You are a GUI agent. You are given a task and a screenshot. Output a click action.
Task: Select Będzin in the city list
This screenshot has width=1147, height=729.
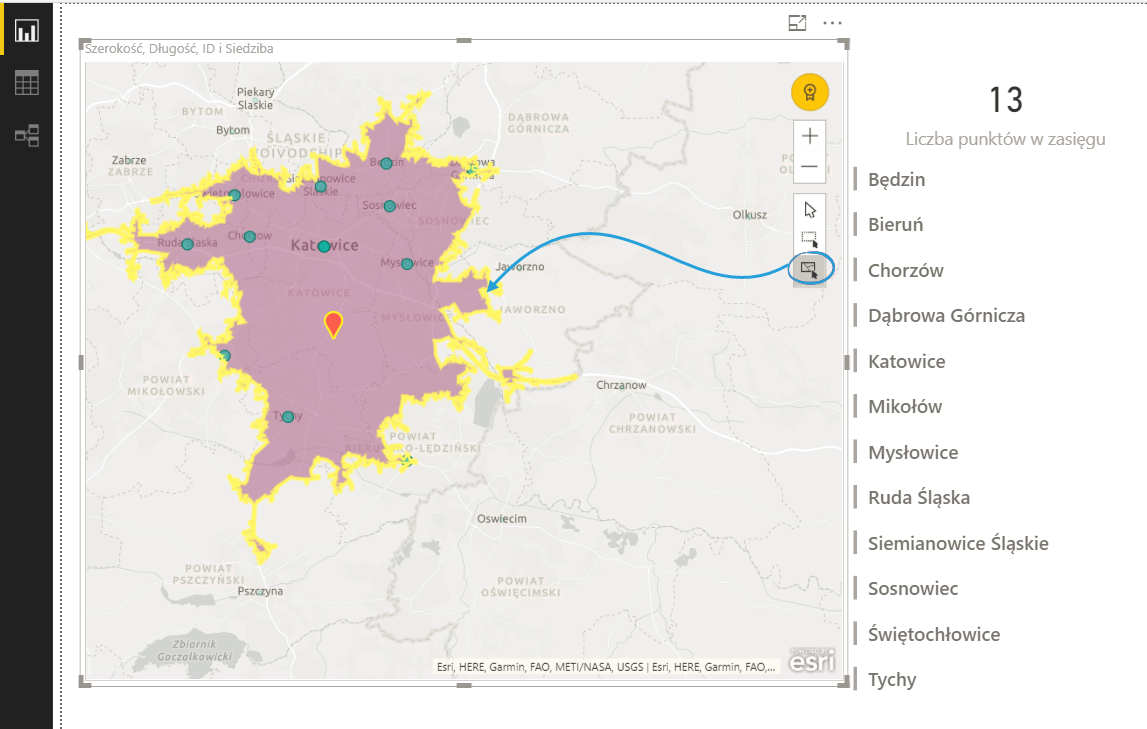tap(896, 180)
